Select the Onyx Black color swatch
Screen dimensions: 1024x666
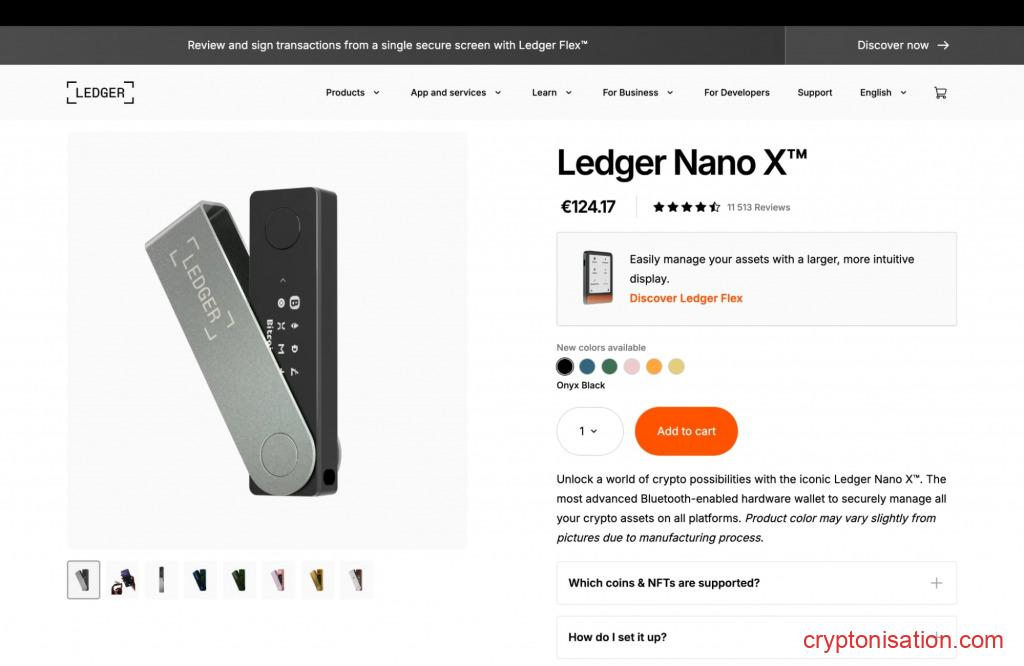click(565, 366)
